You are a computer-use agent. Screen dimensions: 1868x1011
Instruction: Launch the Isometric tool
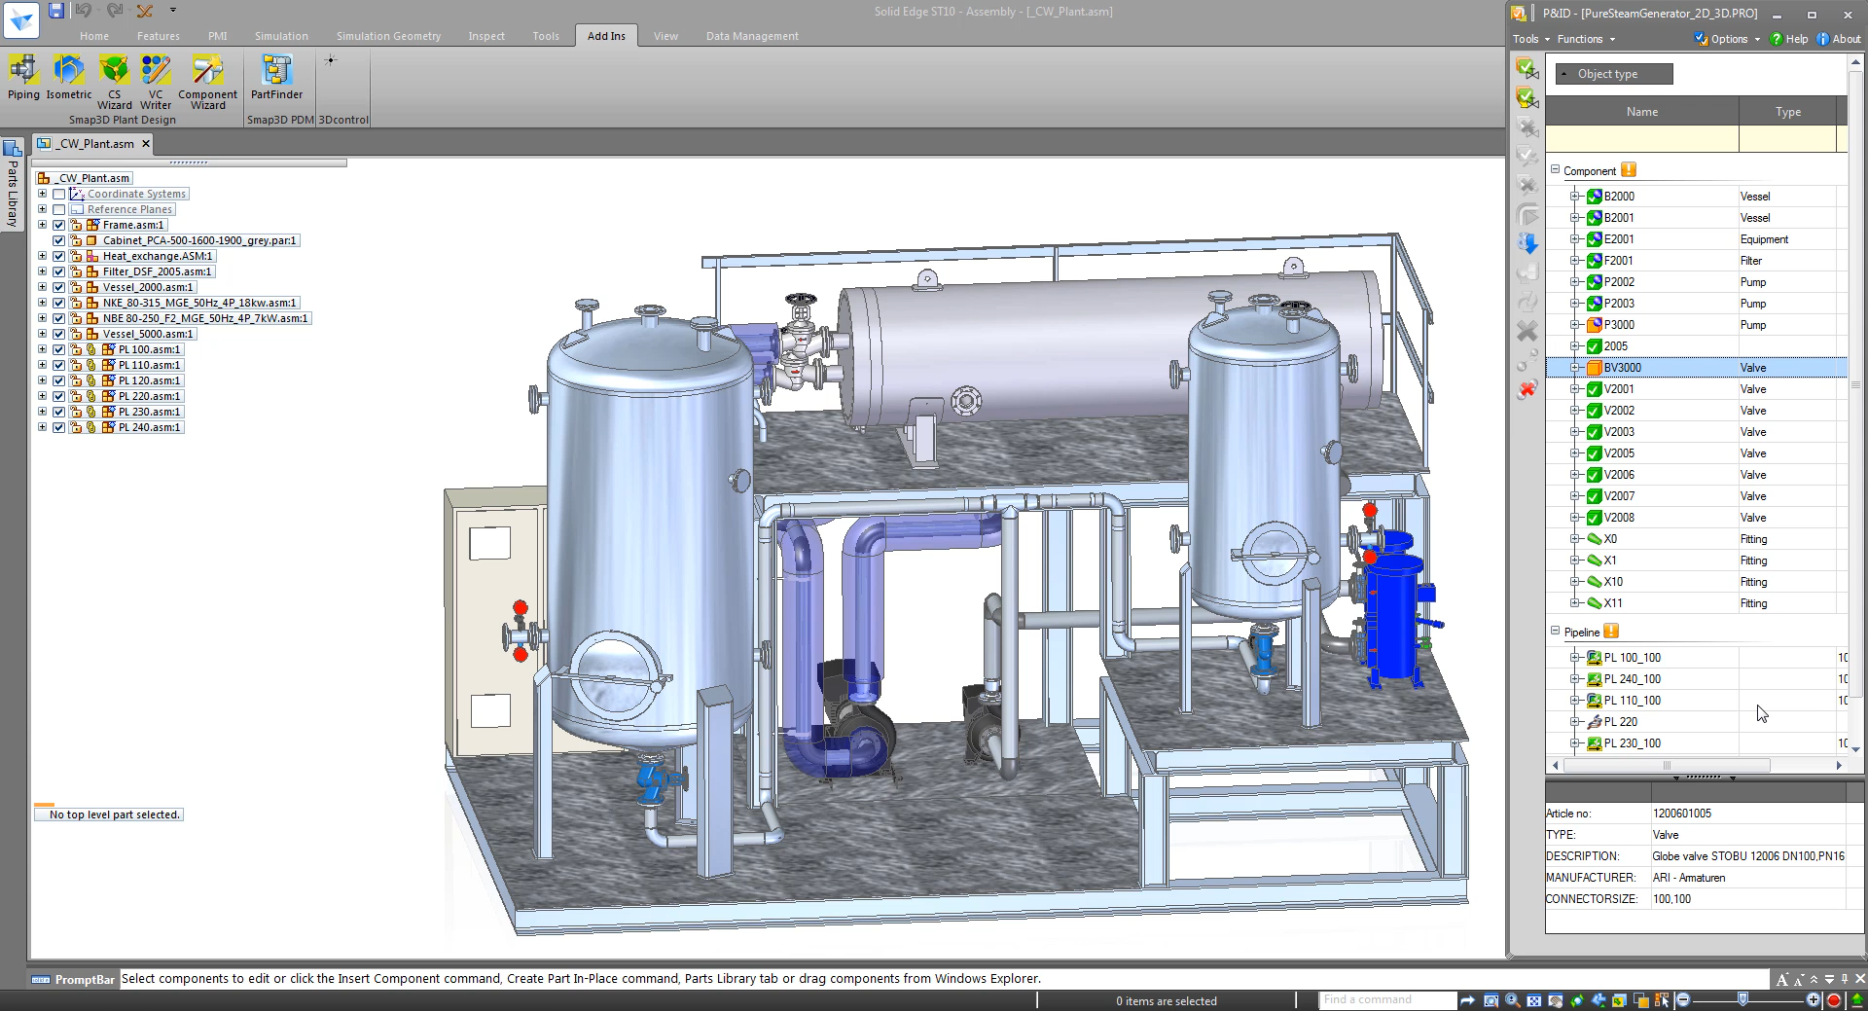68,77
